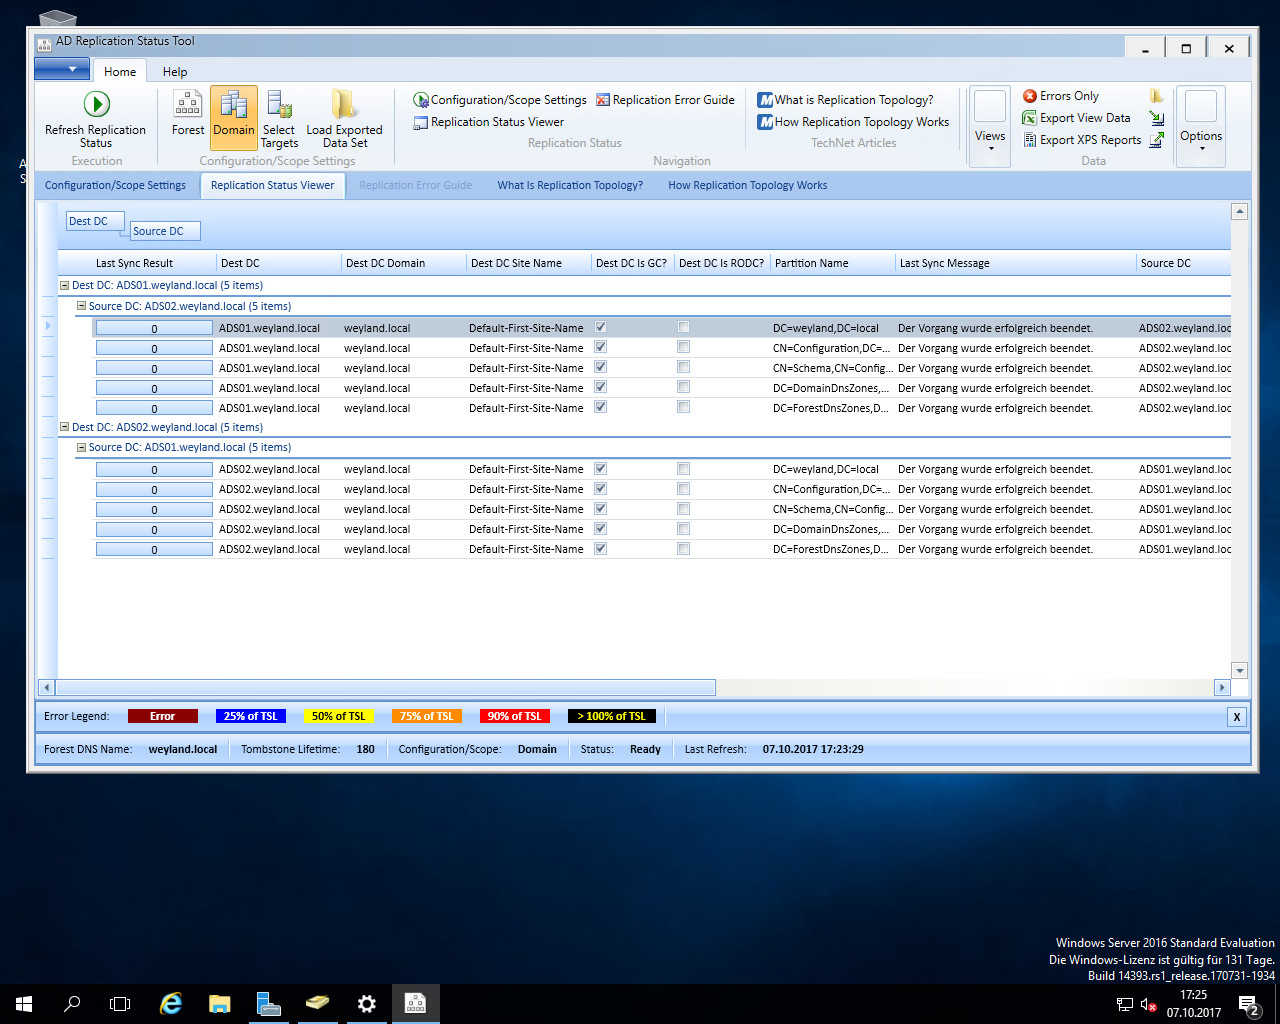Select the Forest scope icon
The width and height of the screenshot is (1280, 1024).
187,105
